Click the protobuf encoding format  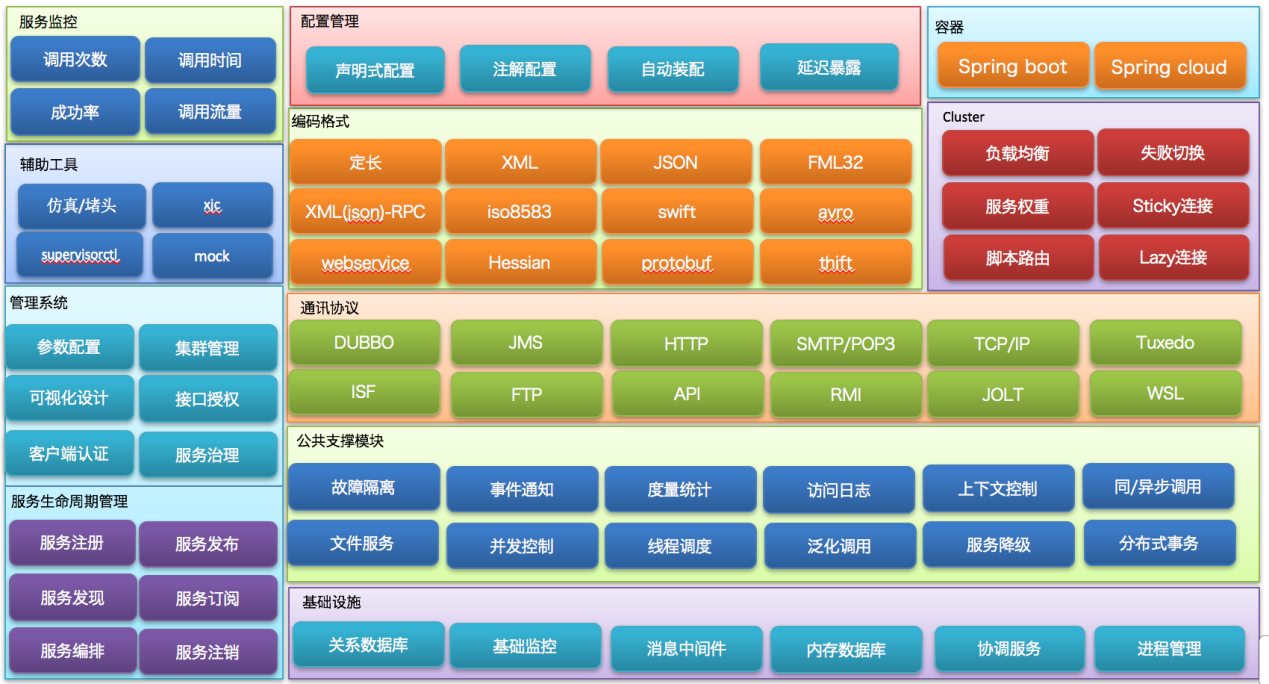point(677,263)
